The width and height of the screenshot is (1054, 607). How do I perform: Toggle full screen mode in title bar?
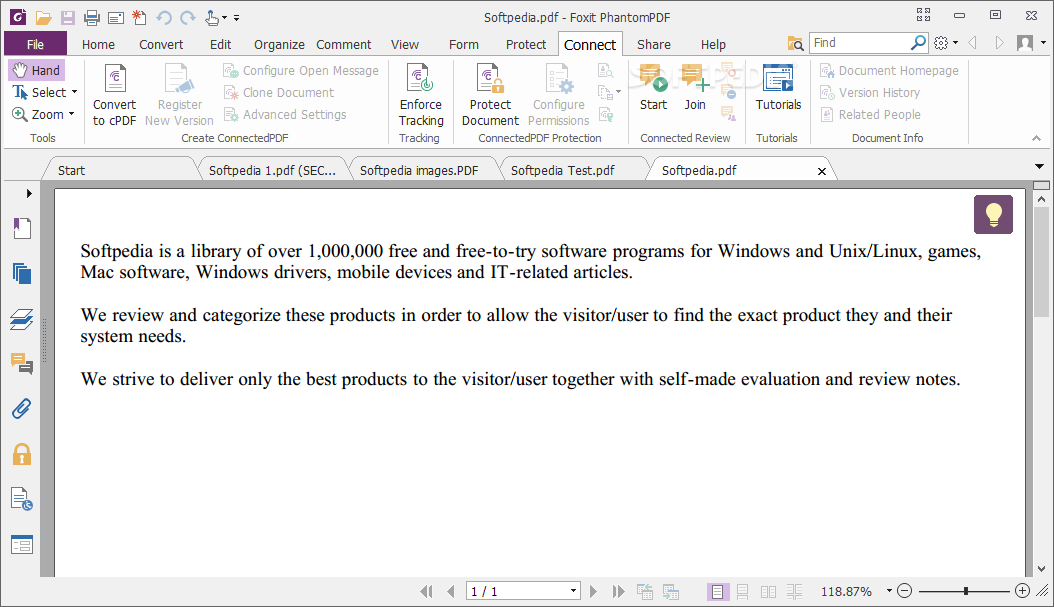click(923, 15)
